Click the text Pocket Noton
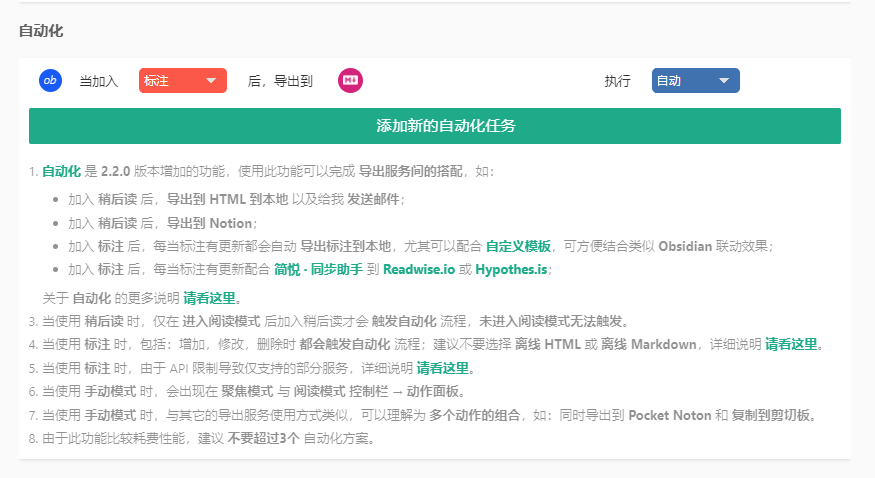 coord(670,416)
